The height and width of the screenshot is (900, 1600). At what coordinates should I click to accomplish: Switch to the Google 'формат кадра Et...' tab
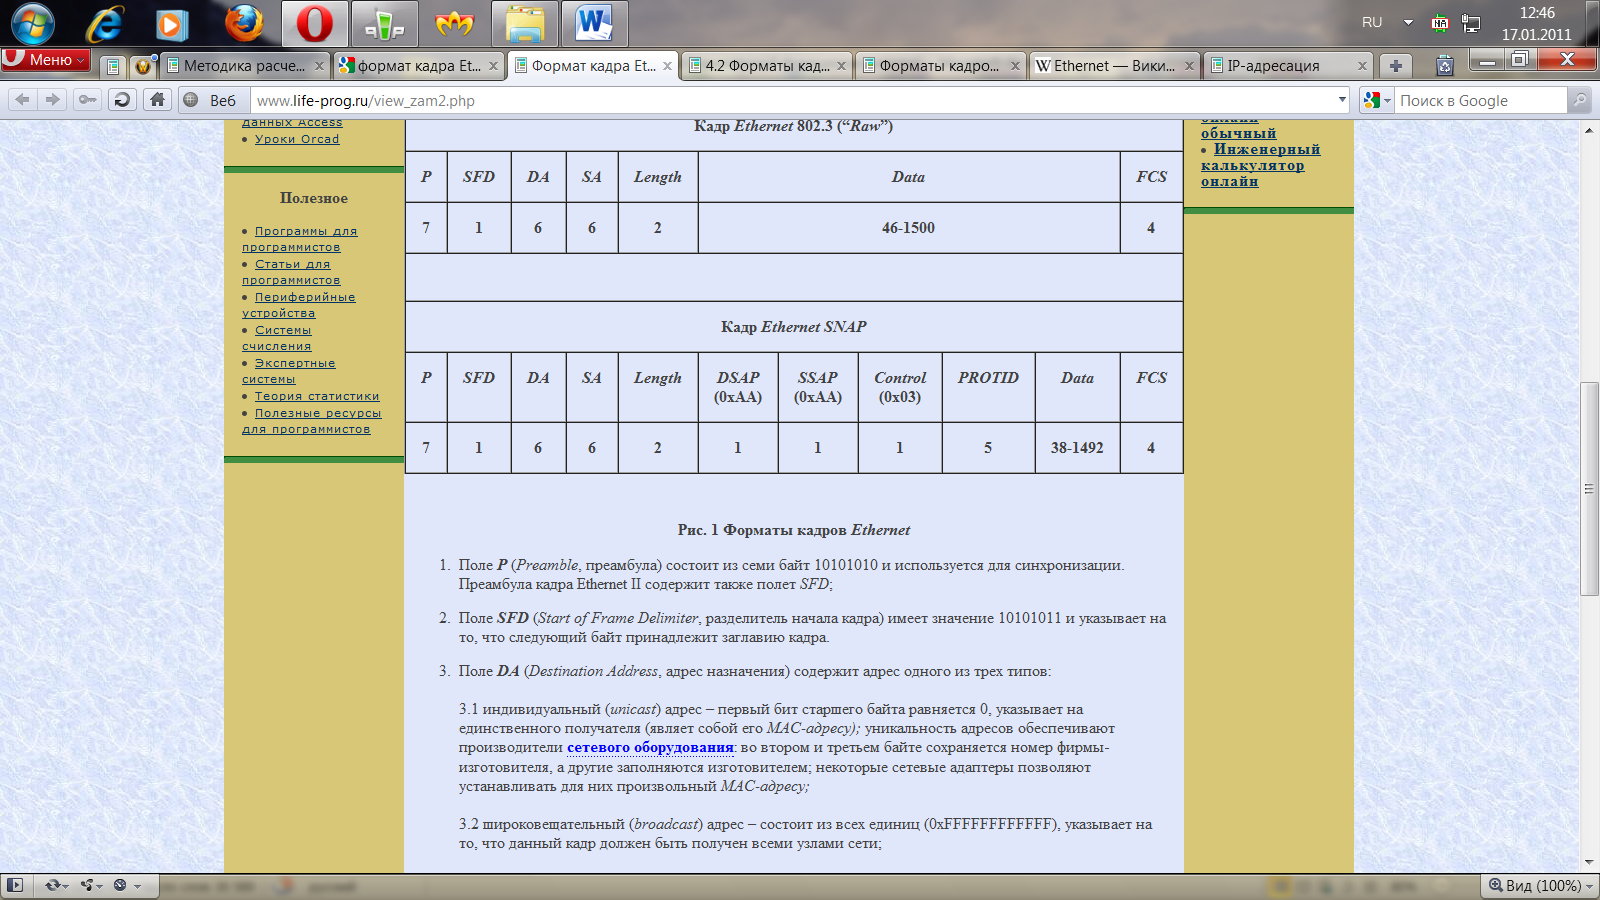click(418, 66)
